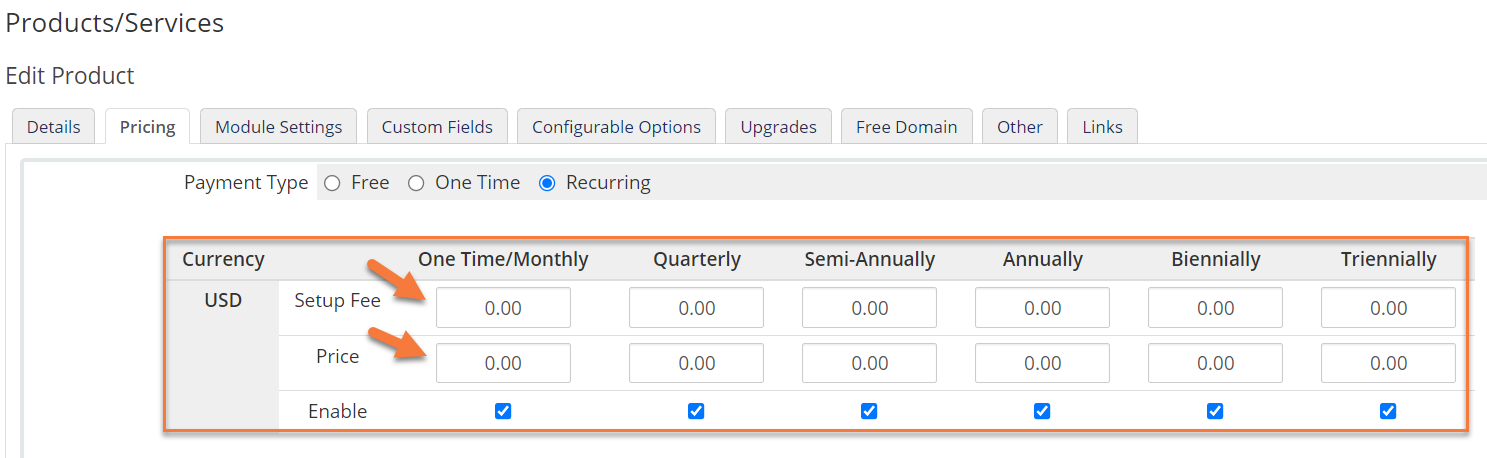Screen dimensions: 1487x458
Task: Open the Module Settings tab
Action: pyautogui.click(x=278, y=127)
